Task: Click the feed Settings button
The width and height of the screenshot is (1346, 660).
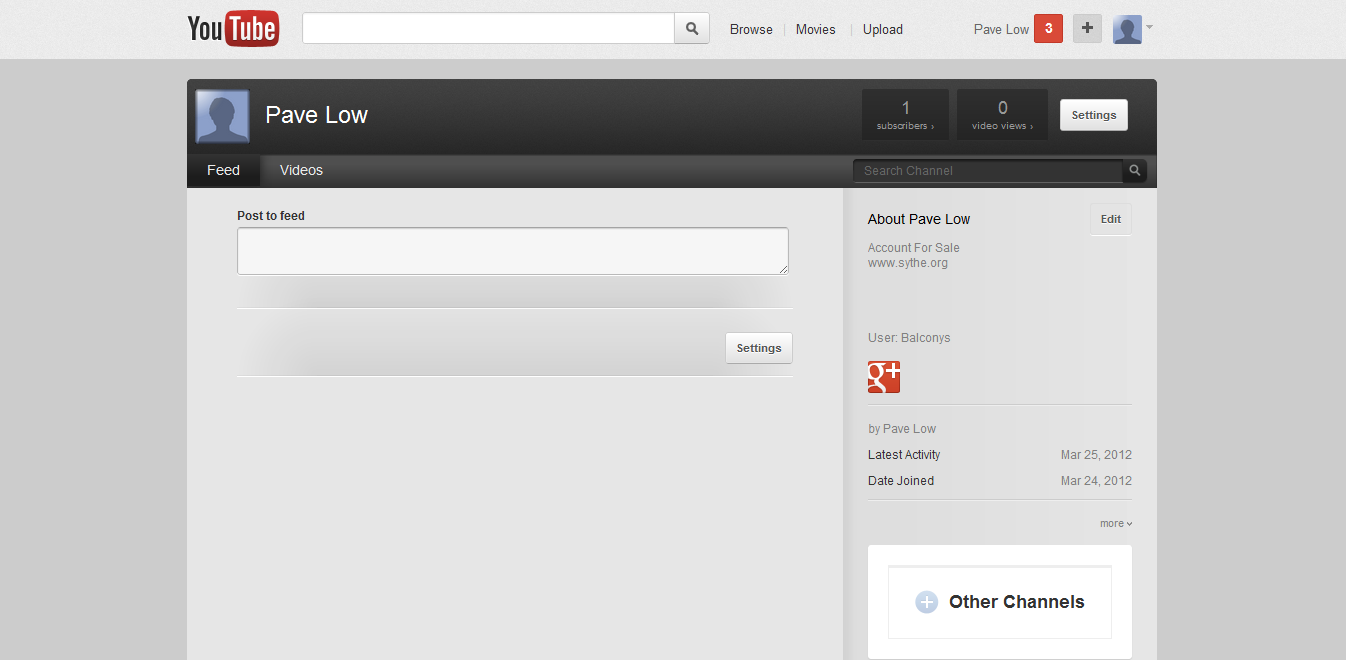Action: coord(759,348)
